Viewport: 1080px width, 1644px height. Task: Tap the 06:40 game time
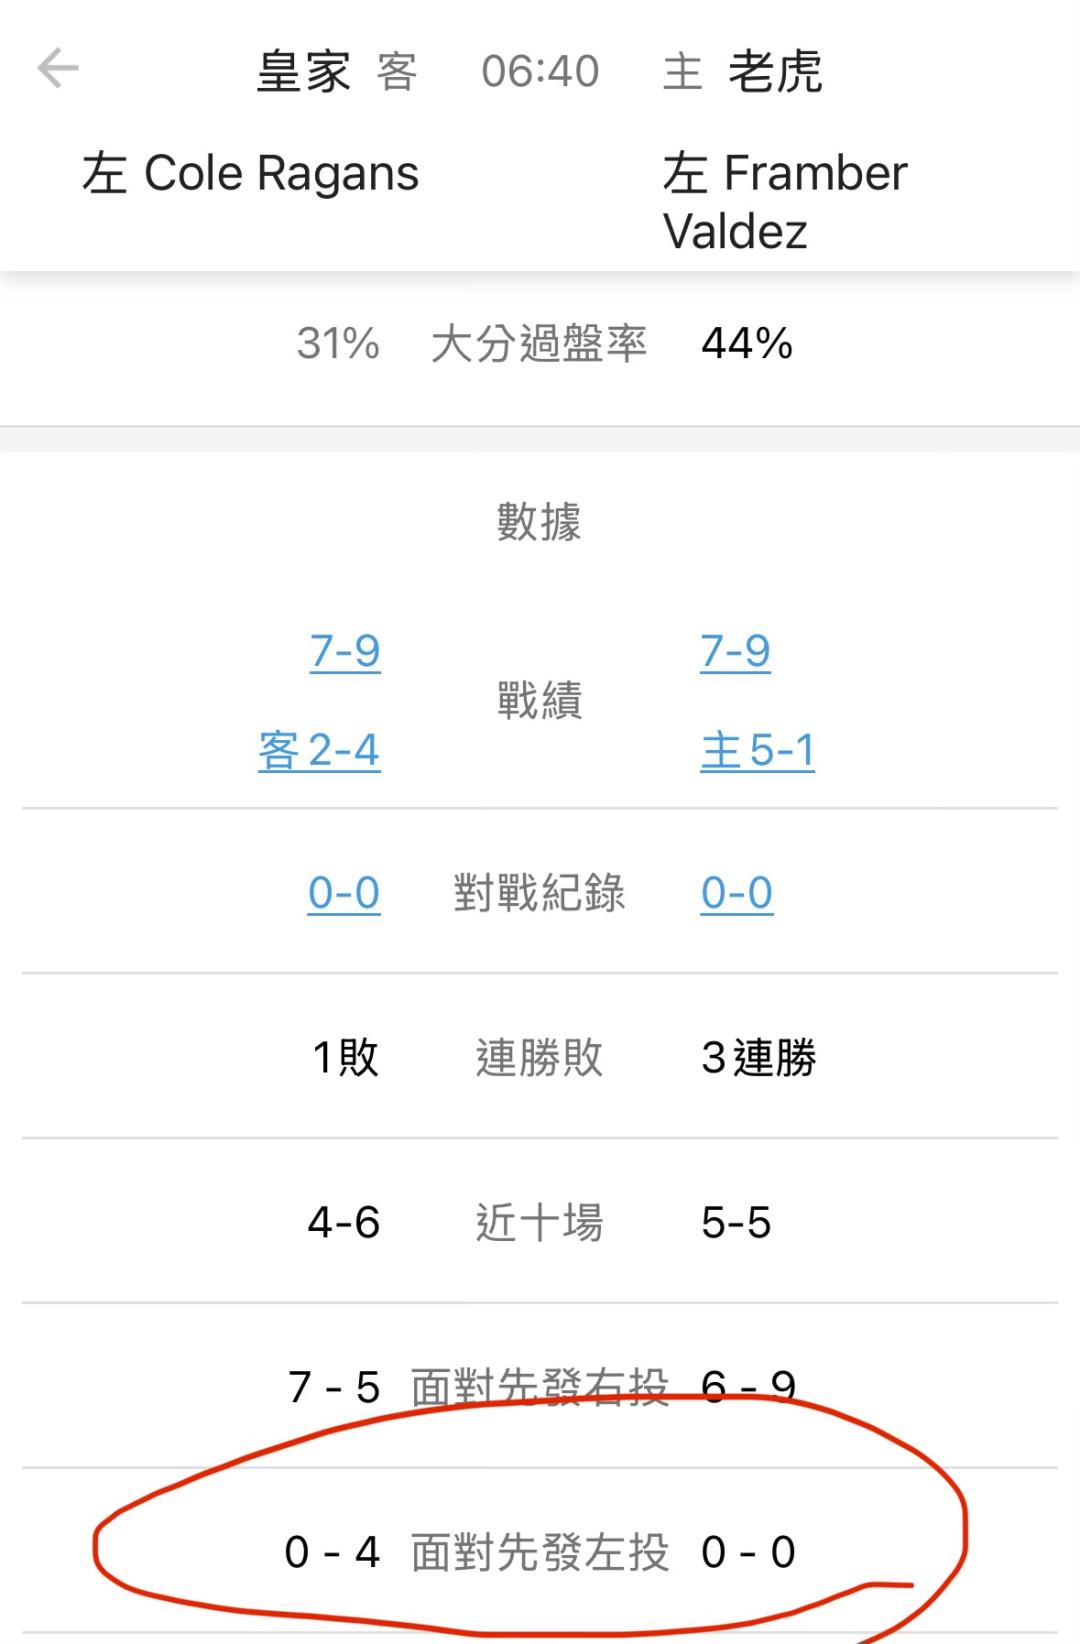point(540,72)
